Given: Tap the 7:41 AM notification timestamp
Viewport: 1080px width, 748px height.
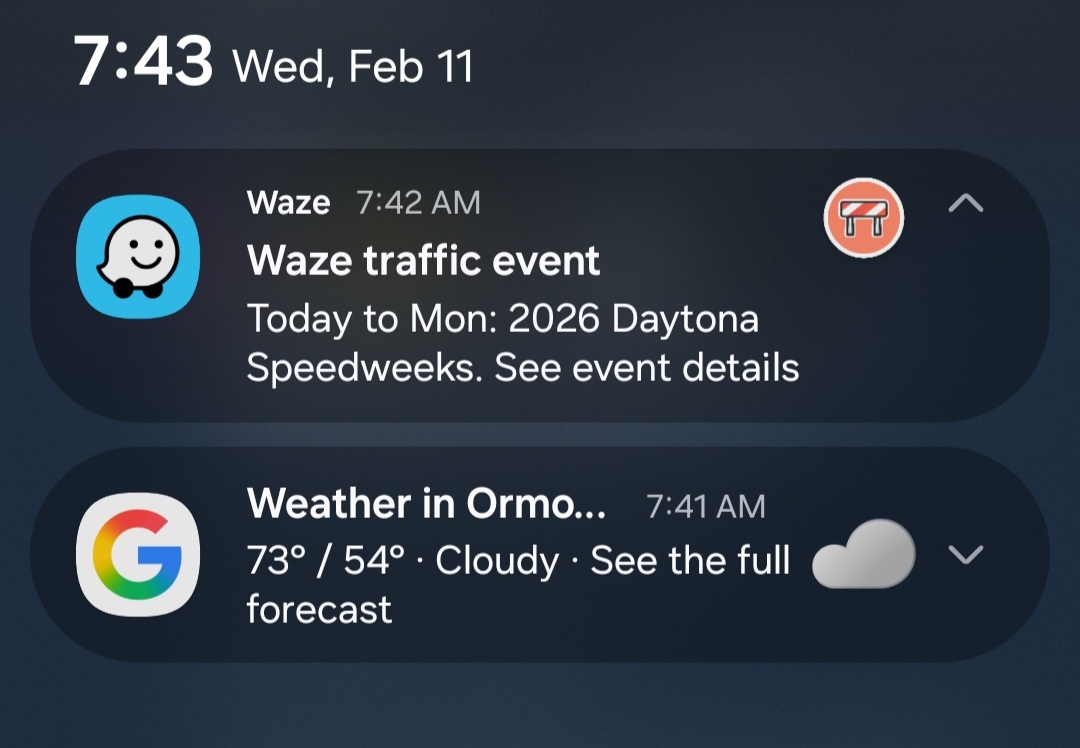Looking at the screenshot, I should [x=705, y=507].
